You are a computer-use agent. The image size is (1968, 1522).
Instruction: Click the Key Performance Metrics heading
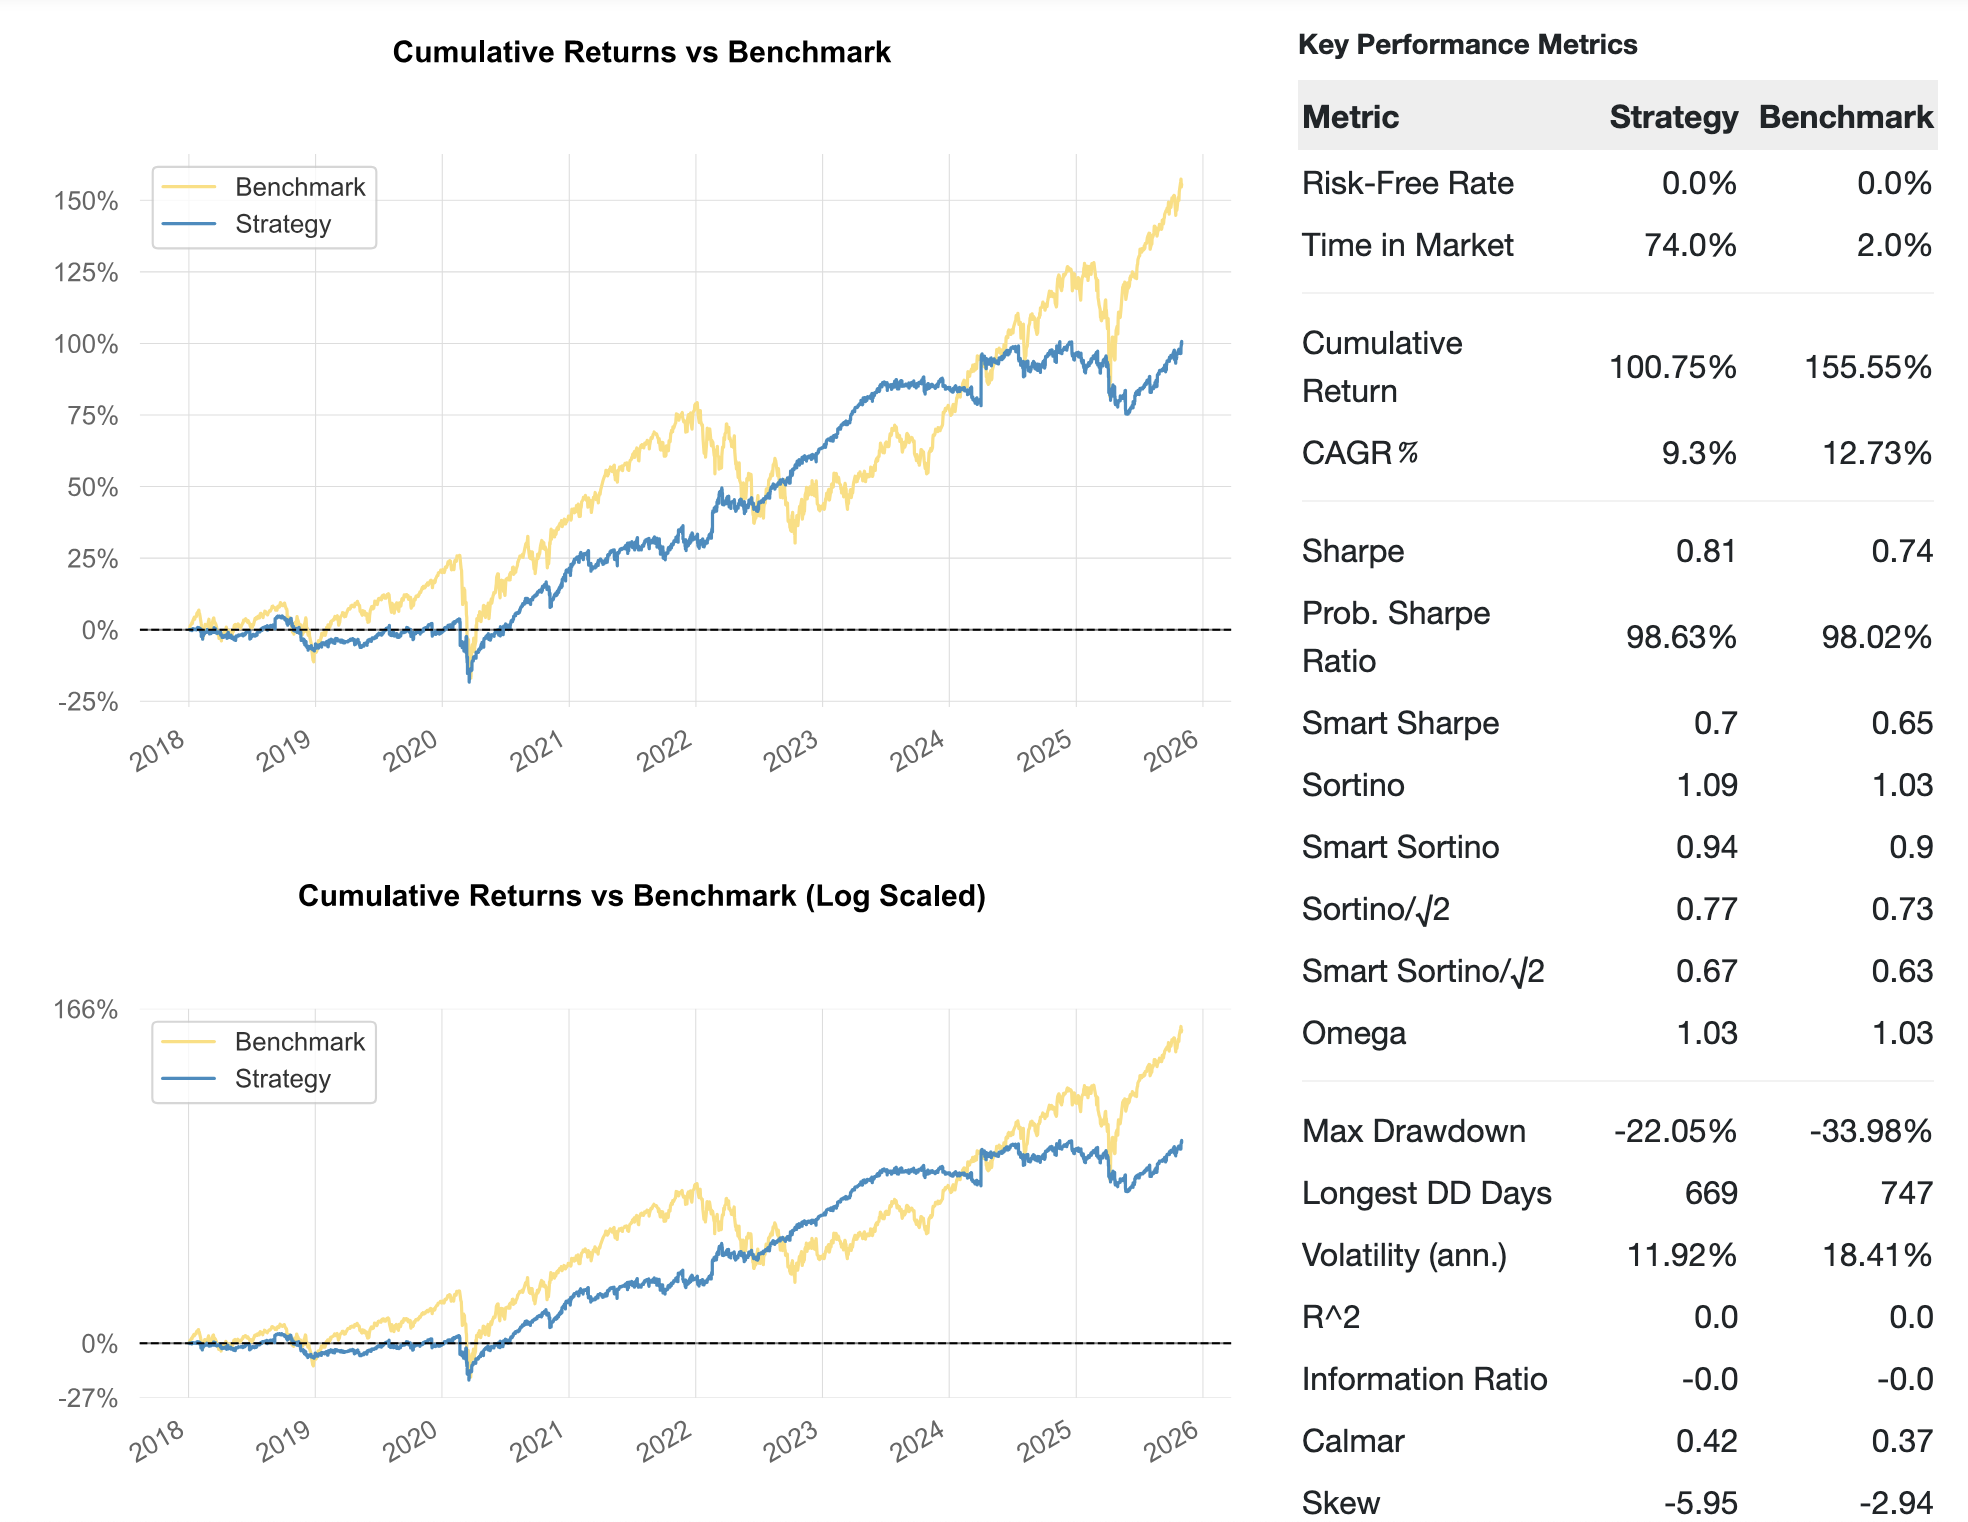(x=1467, y=45)
